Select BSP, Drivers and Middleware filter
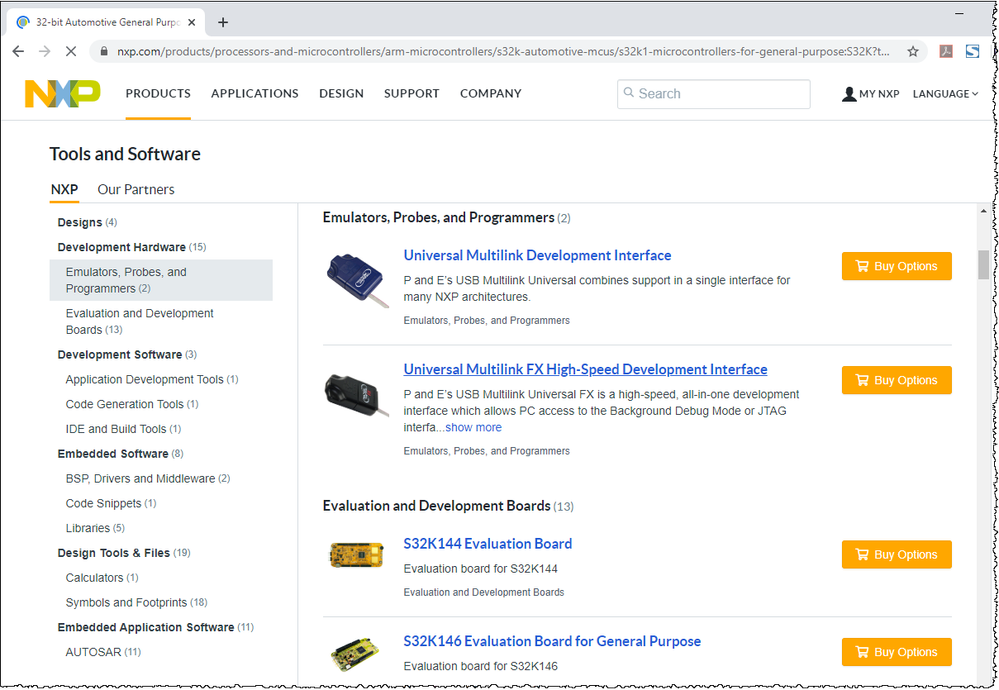 148,479
